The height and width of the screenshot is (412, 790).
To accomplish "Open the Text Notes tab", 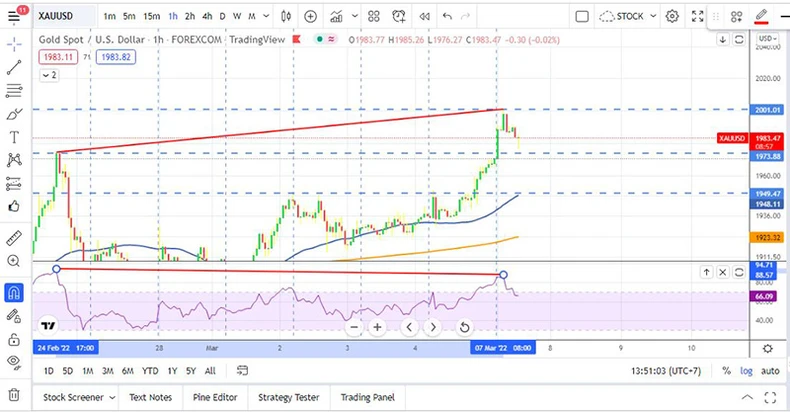I will point(150,397).
